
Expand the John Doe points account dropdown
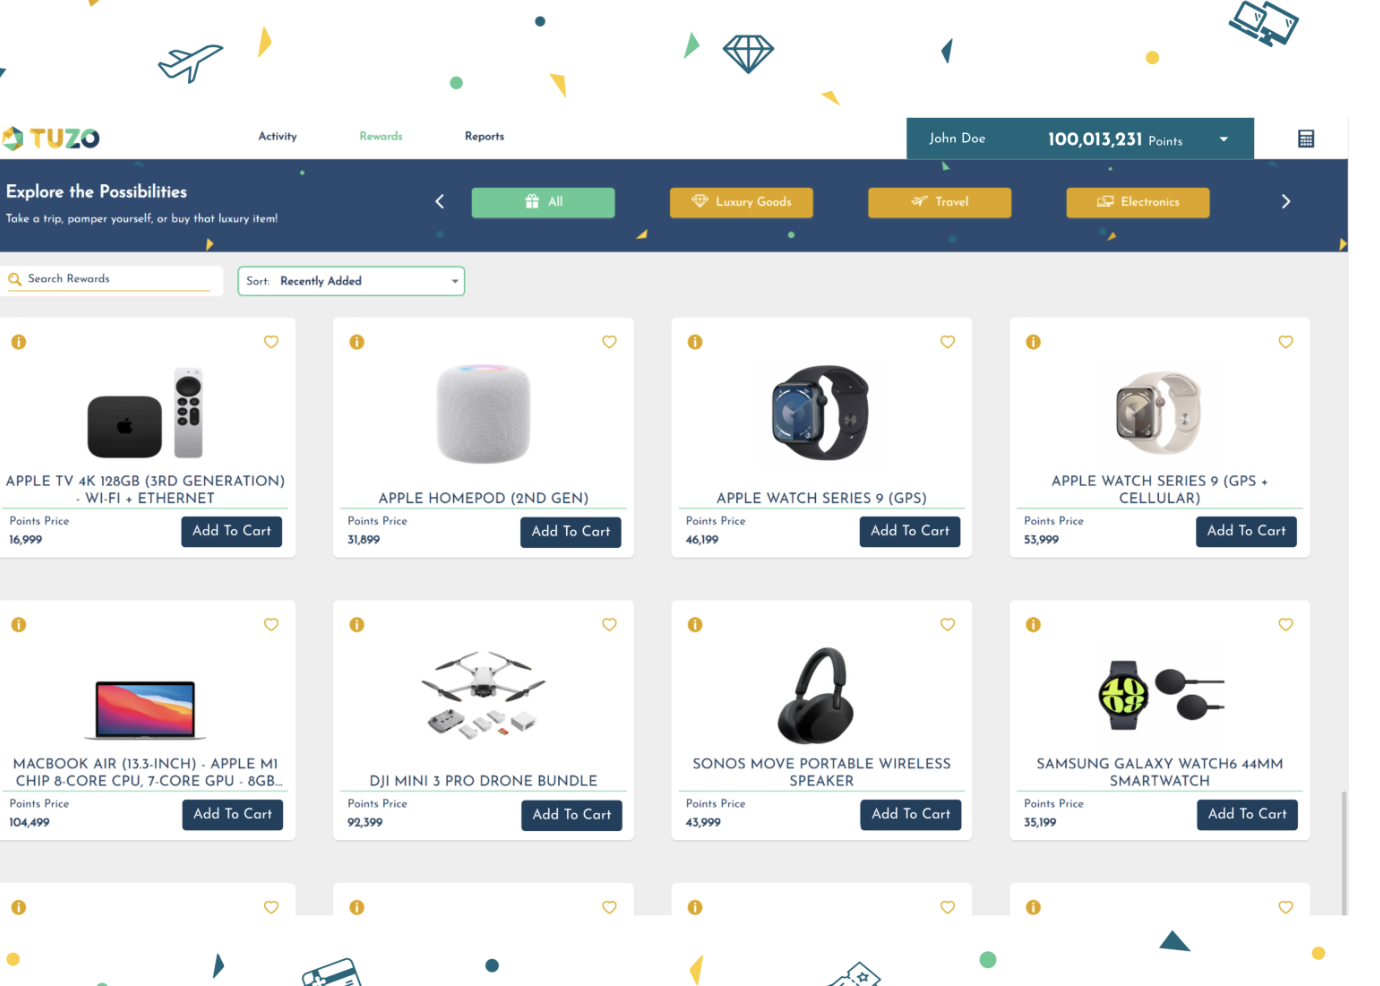pos(1223,139)
